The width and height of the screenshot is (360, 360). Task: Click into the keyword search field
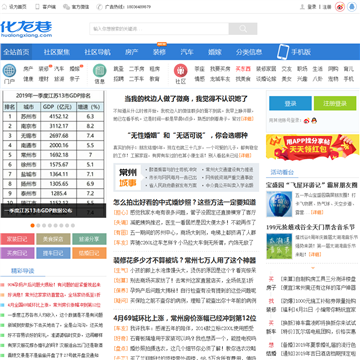point(159,29)
